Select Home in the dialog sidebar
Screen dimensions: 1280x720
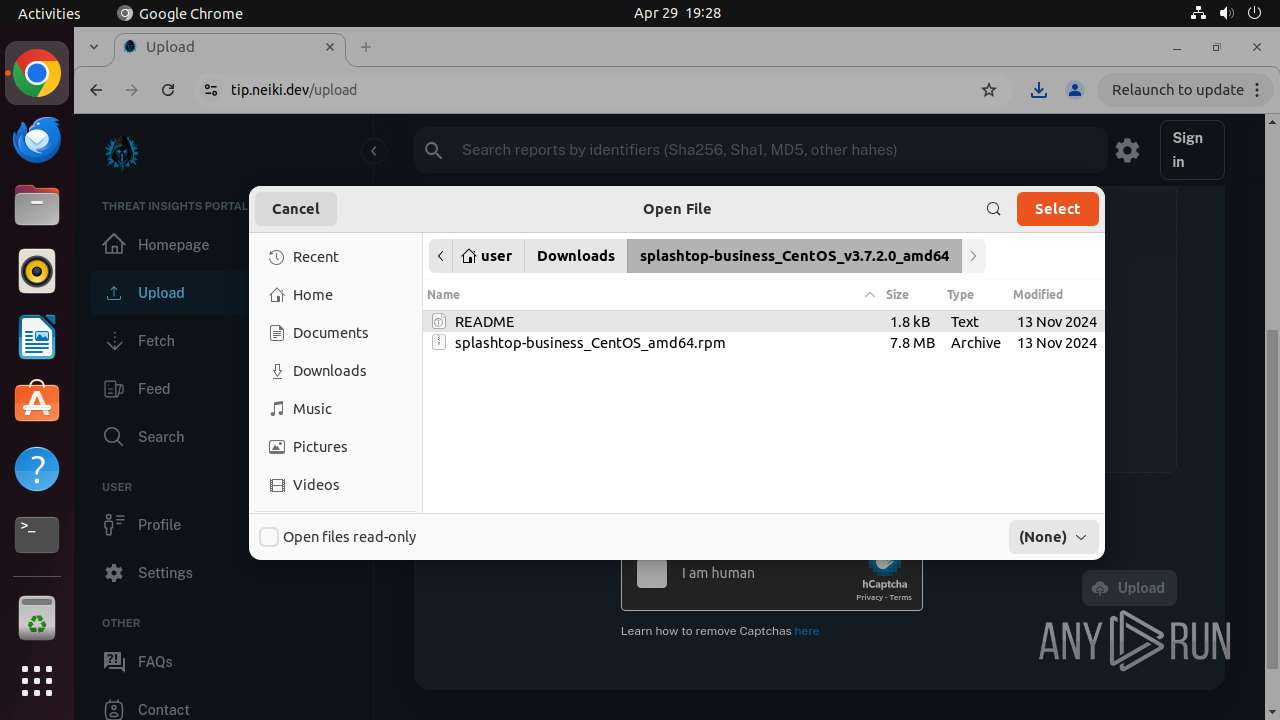(x=336, y=295)
